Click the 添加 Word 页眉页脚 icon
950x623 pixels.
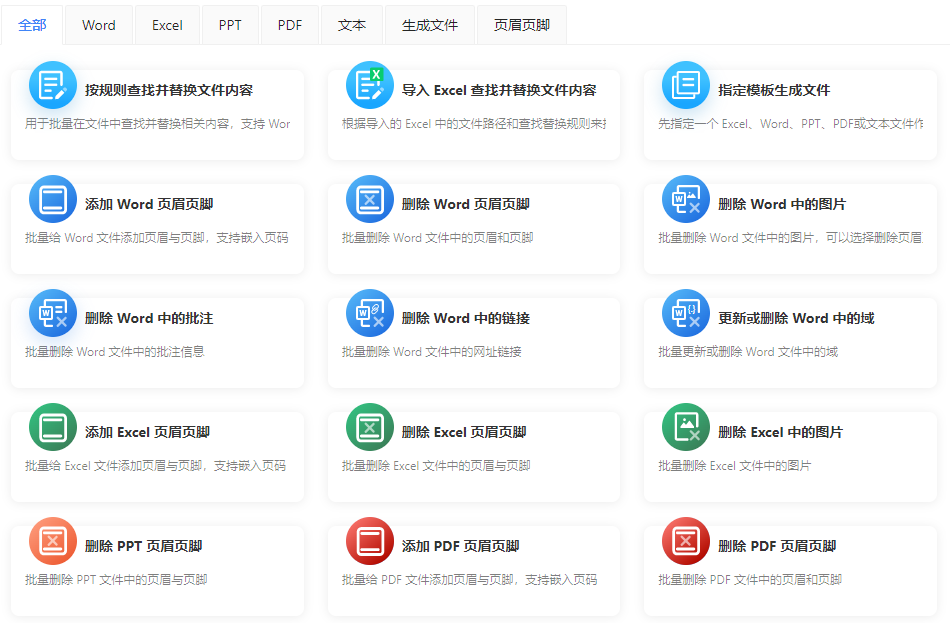[53, 199]
